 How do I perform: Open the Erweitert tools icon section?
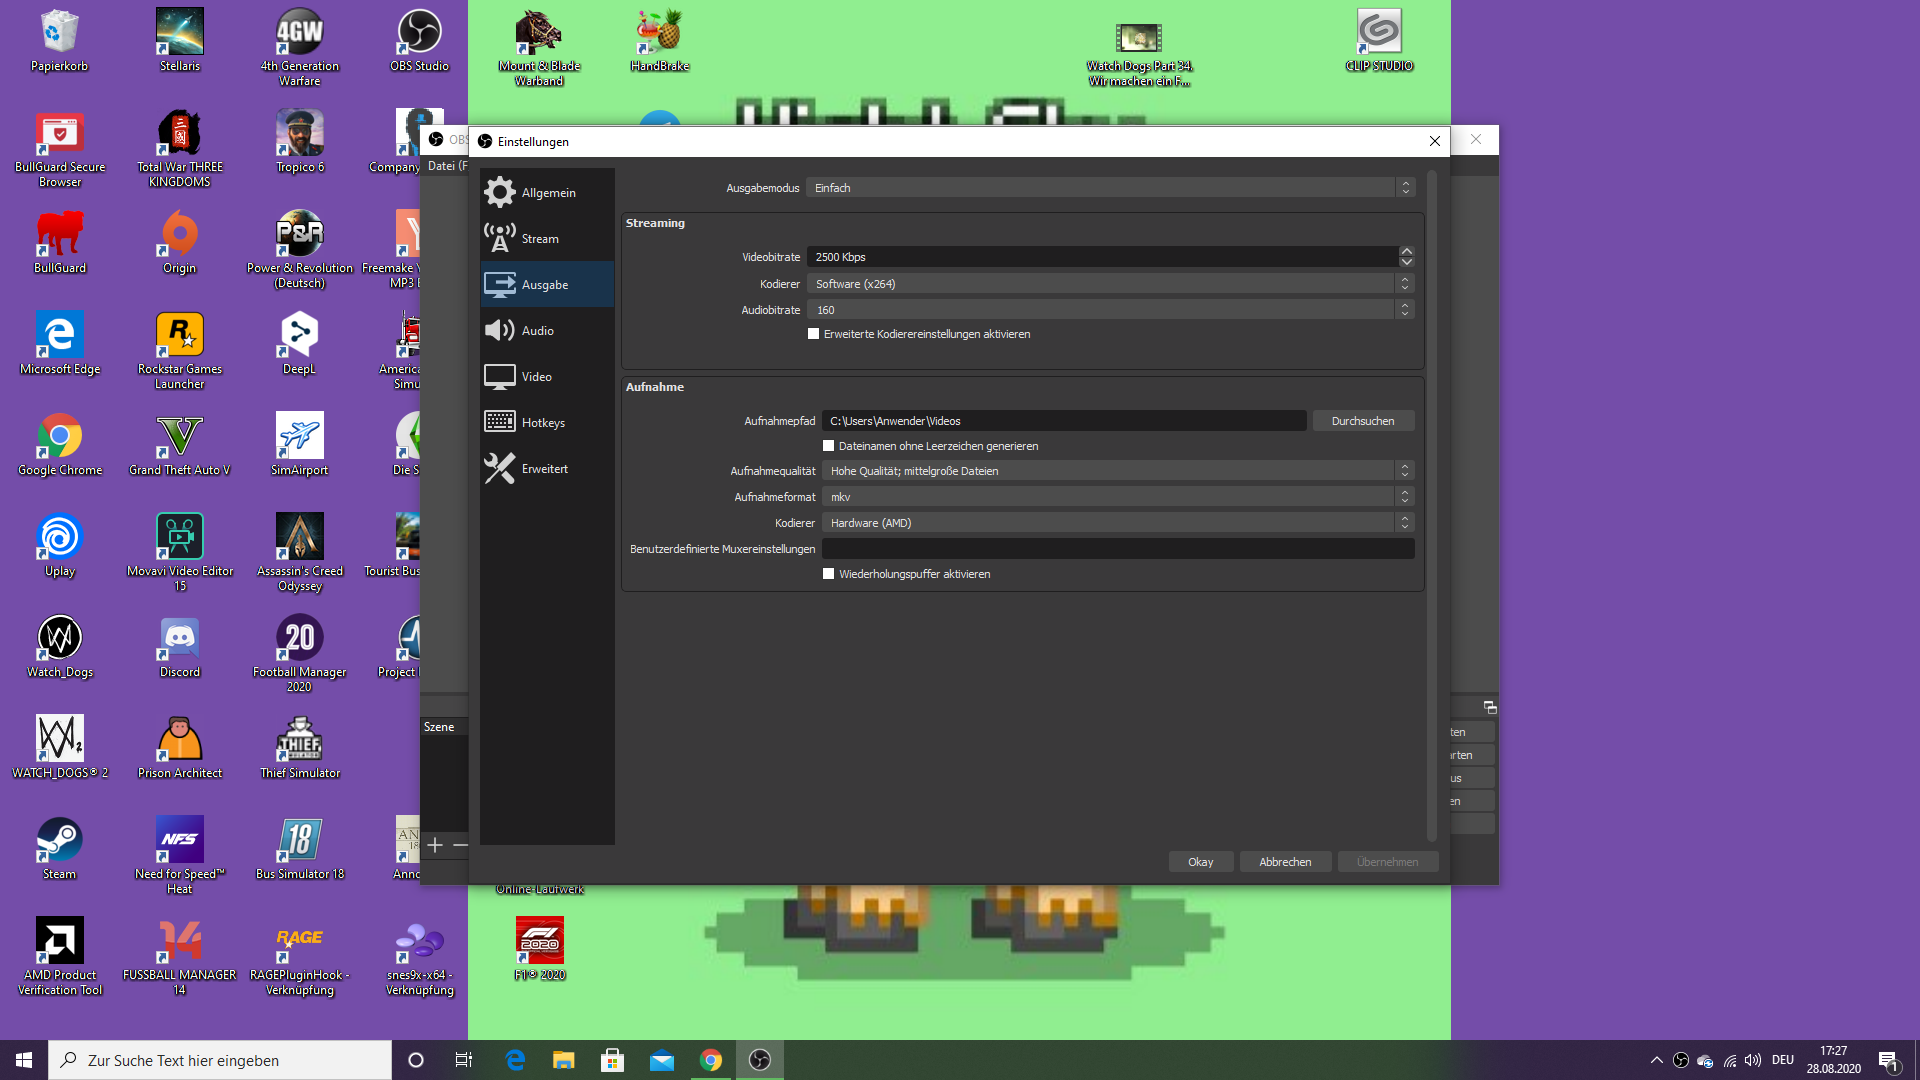(499, 468)
